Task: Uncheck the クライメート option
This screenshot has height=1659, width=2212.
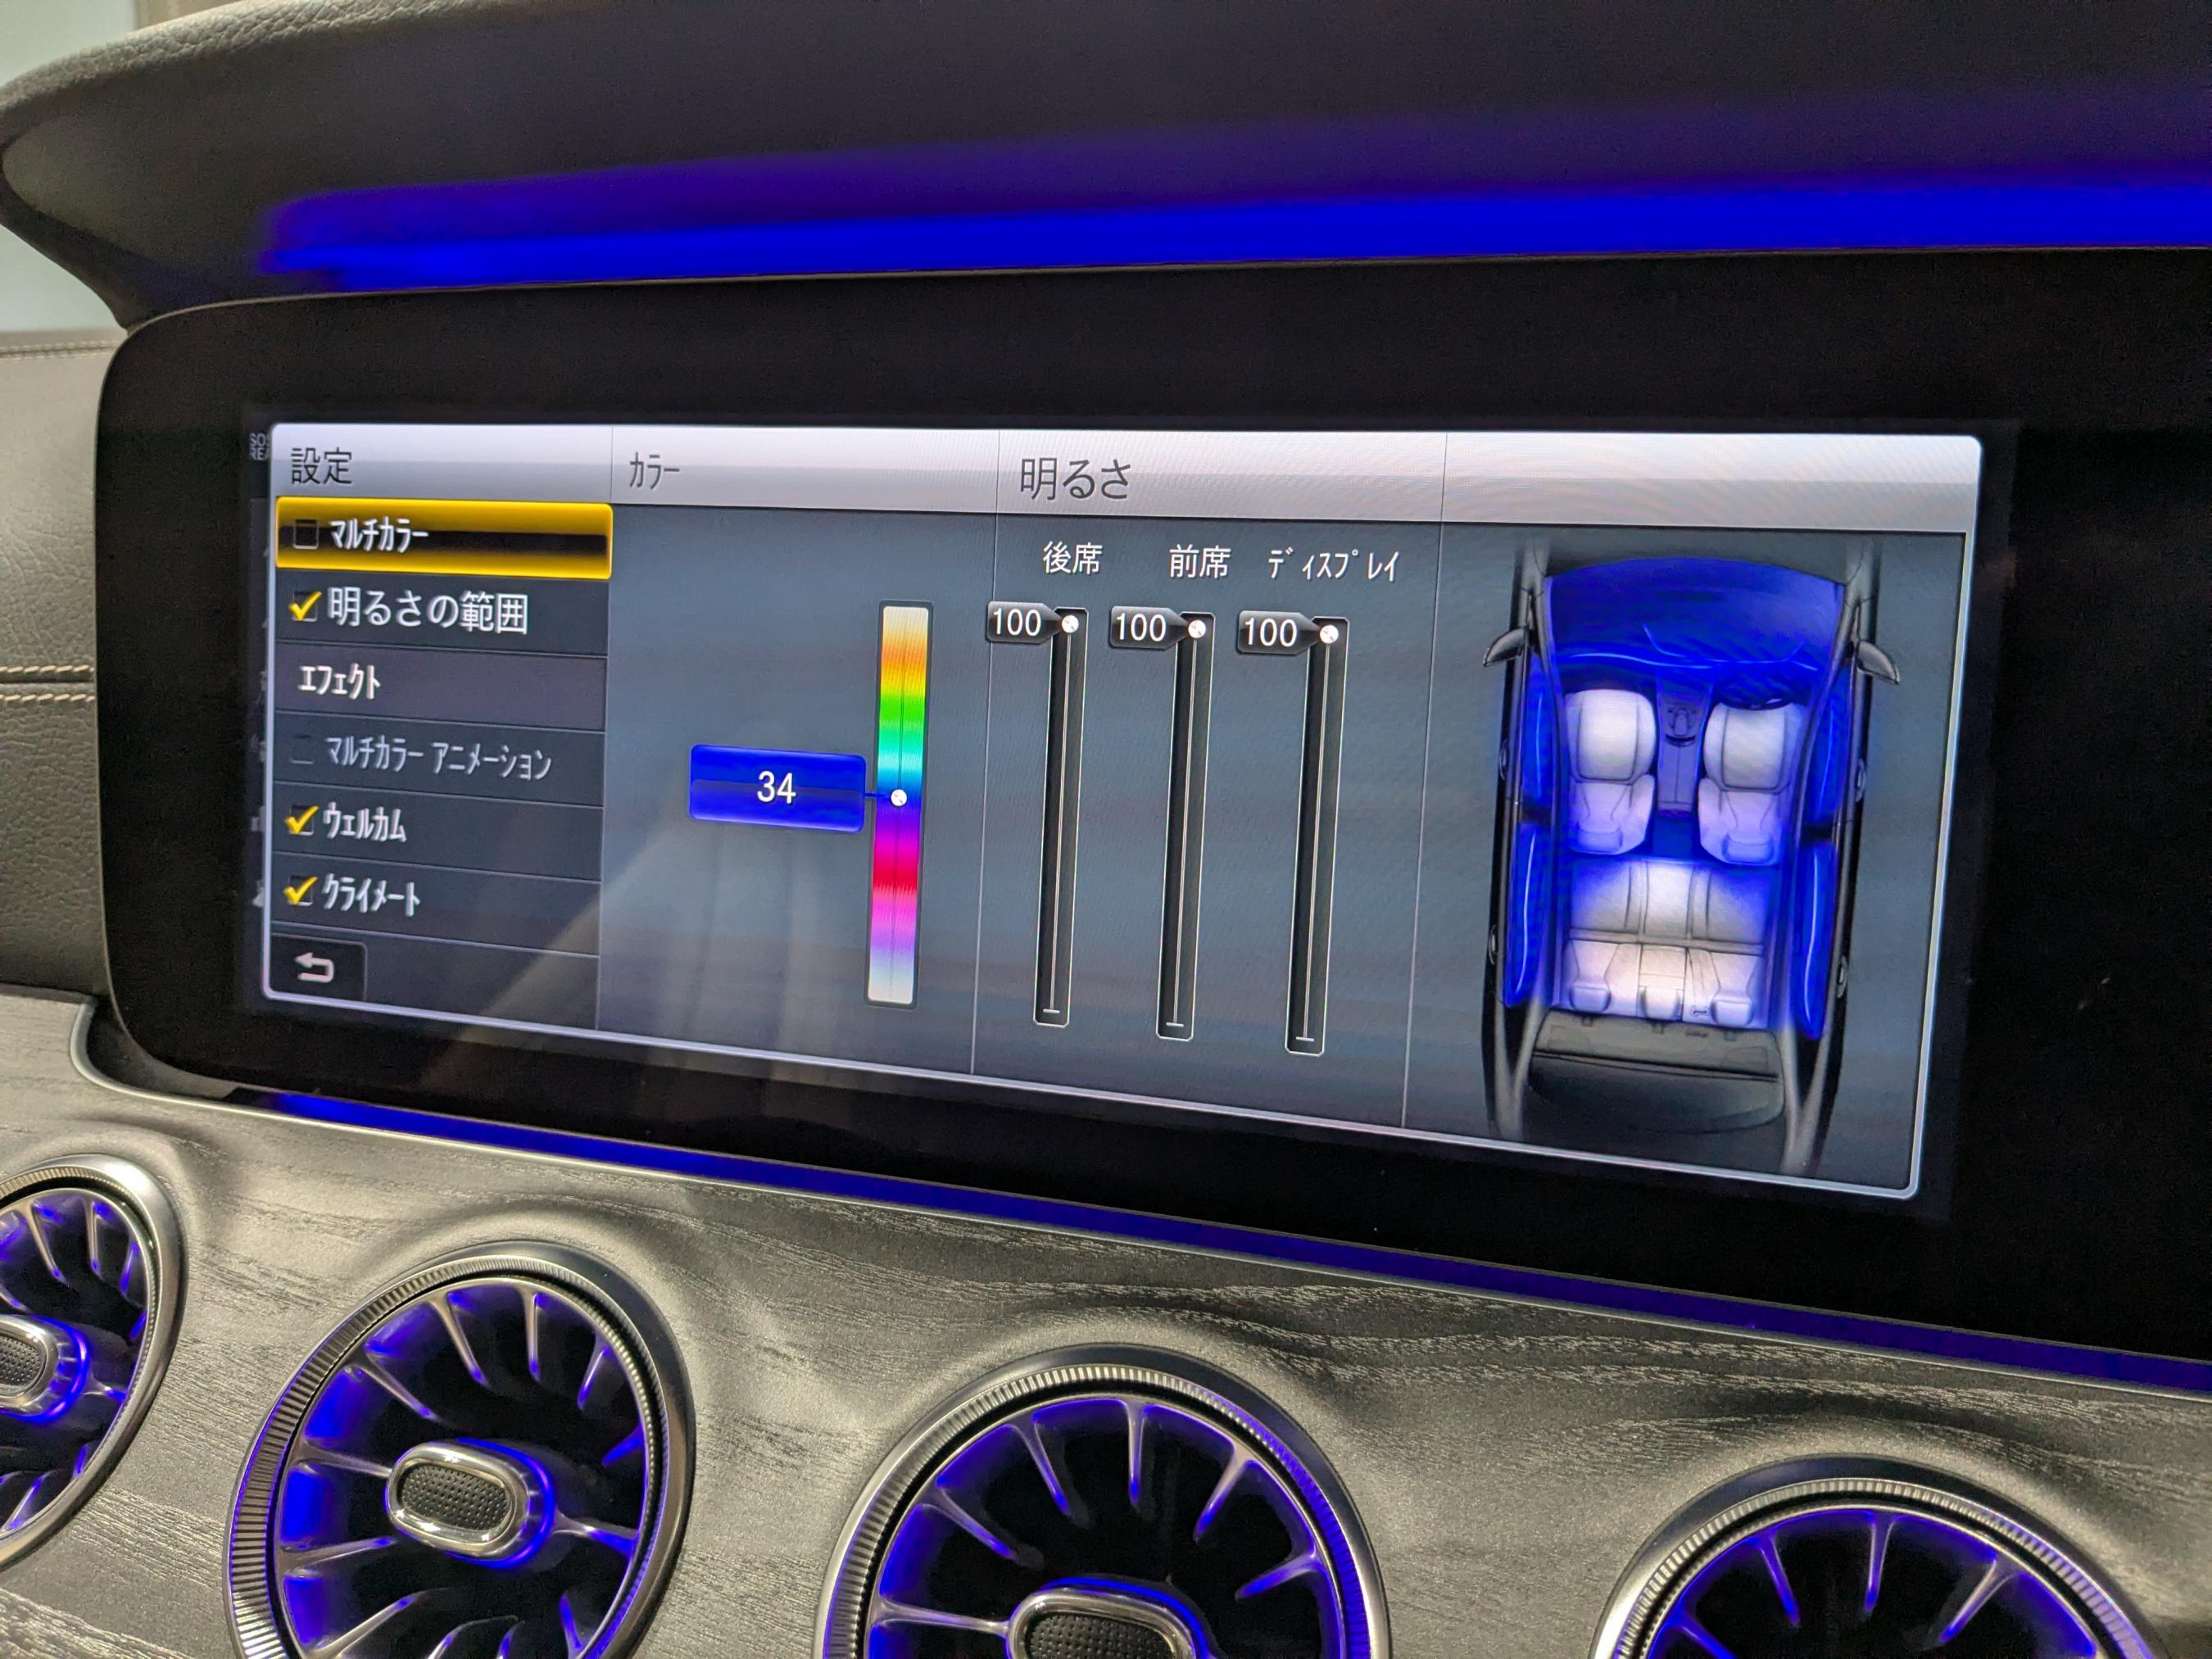Action: tap(298, 891)
